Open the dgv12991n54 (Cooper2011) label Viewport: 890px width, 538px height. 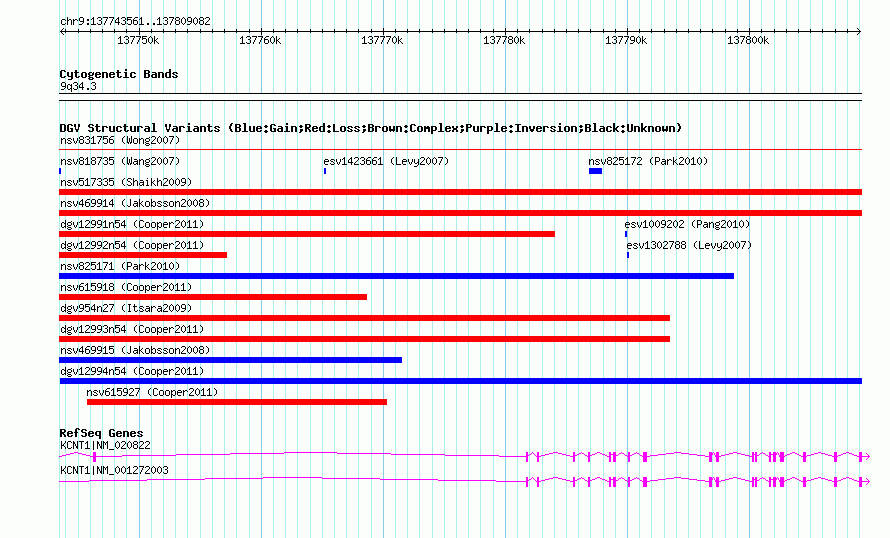click(x=132, y=224)
